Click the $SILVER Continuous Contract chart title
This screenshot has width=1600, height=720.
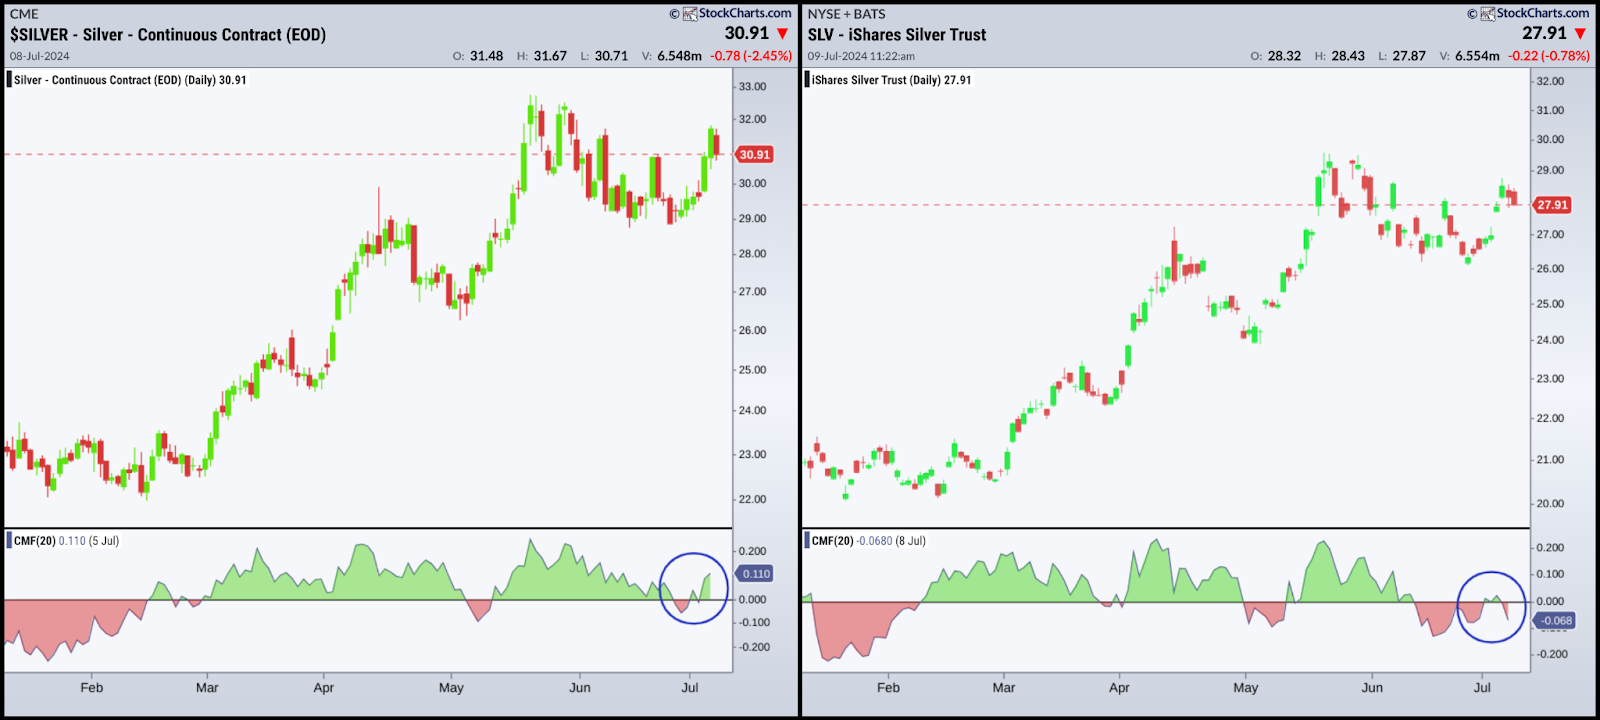[x=168, y=35]
